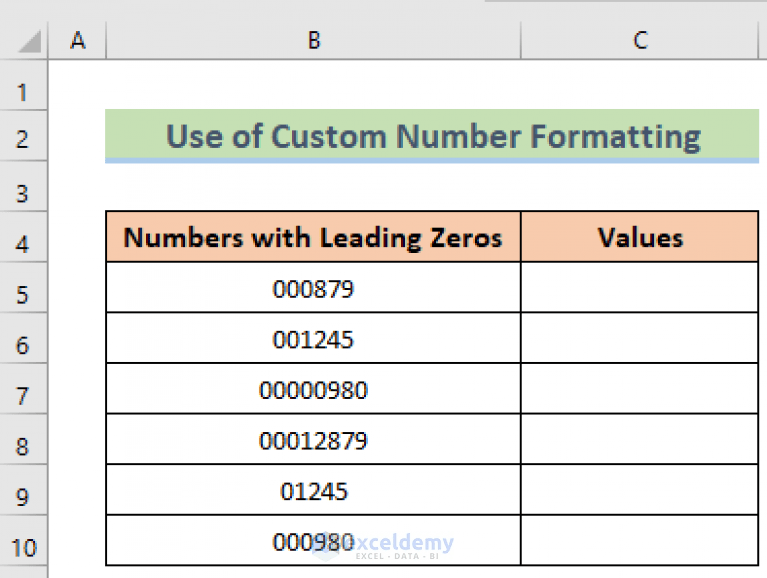Select column A header

77,41
